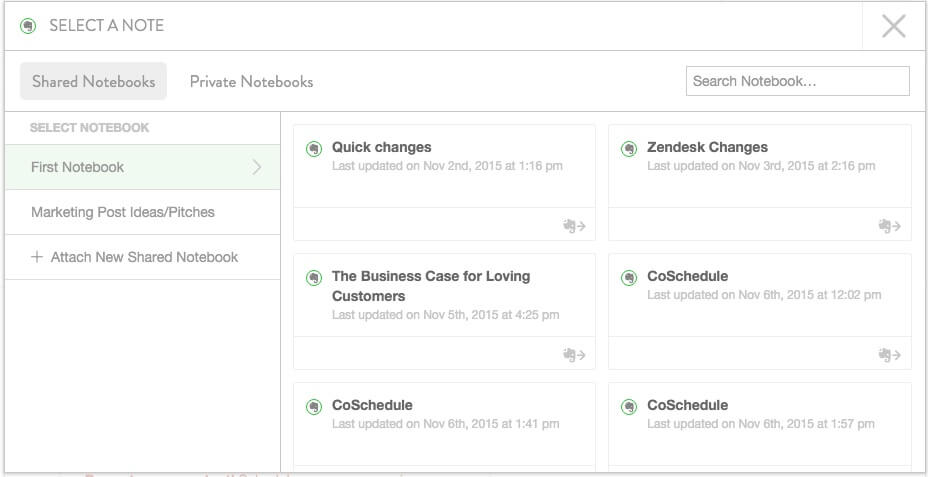Switch to Shared Notebooks tab

click(x=94, y=82)
